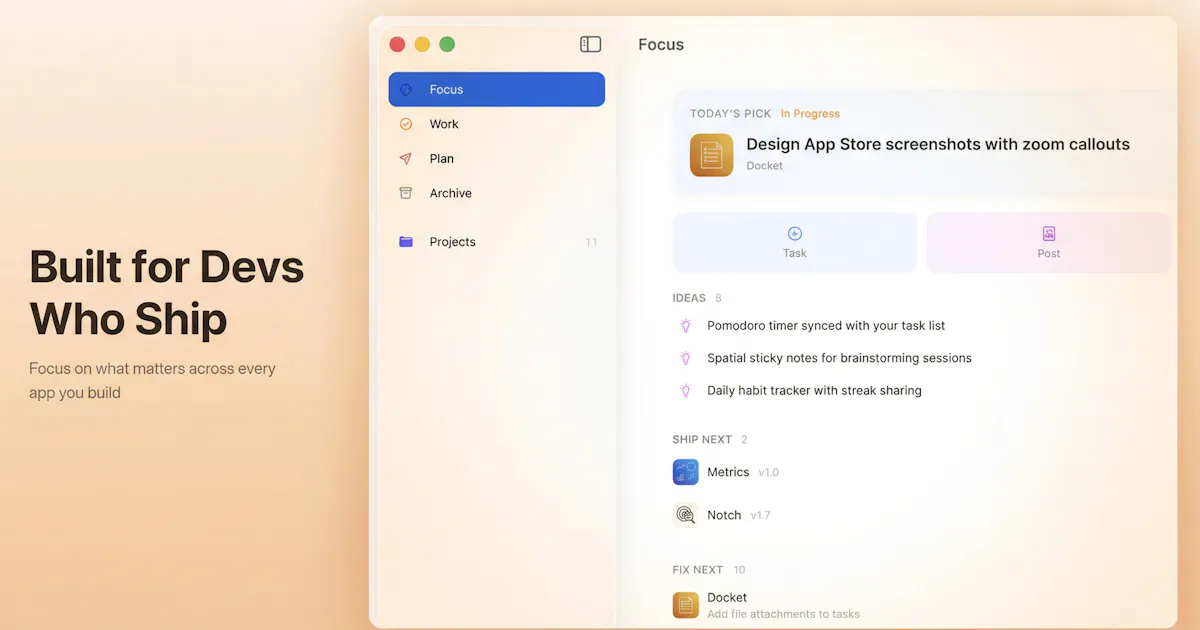This screenshot has width=1200, height=630.
Task: Open idea 'Spatial sticky notes for brainstorming sessions'
Action: pyautogui.click(x=839, y=358)
